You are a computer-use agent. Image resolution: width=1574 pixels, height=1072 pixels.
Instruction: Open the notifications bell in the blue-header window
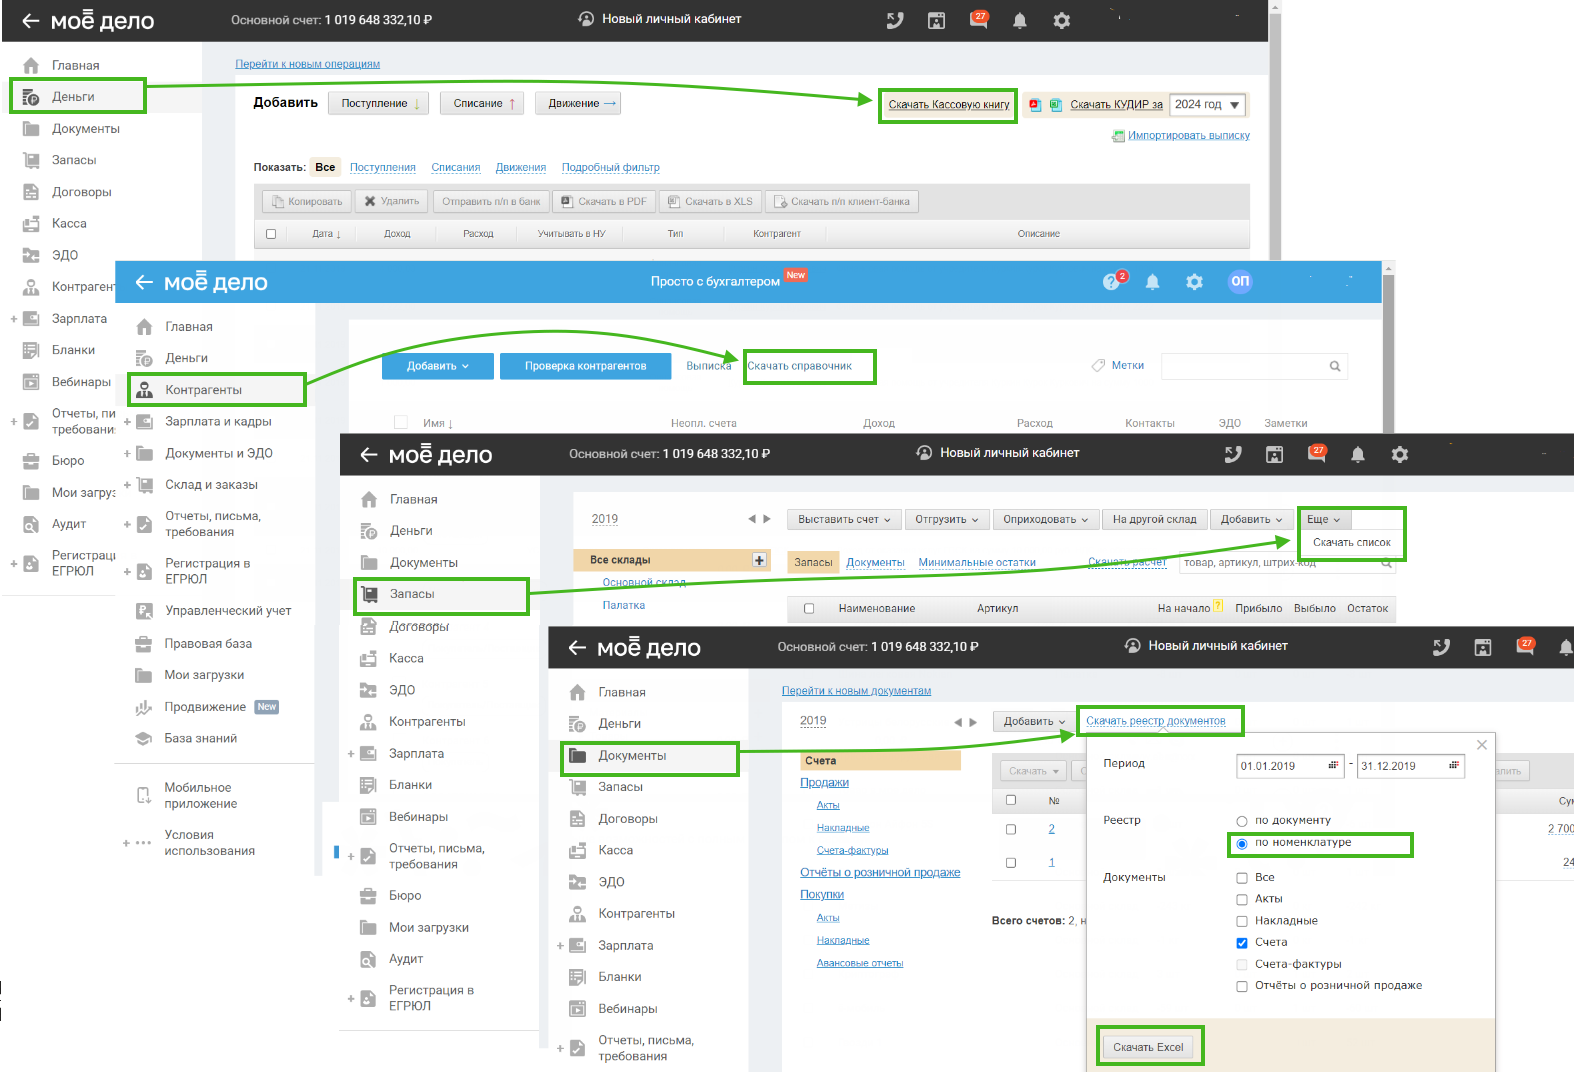click(1153, 282)
